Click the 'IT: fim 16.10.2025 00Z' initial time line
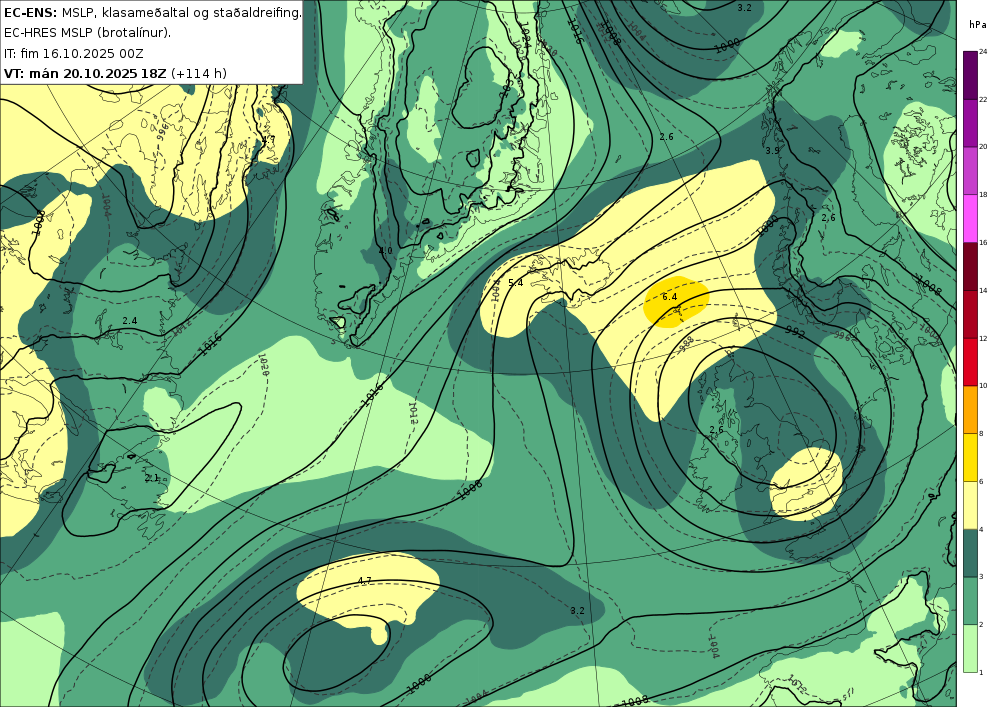This screenshot has height=707, width=1000. click(x=73, y=53)
